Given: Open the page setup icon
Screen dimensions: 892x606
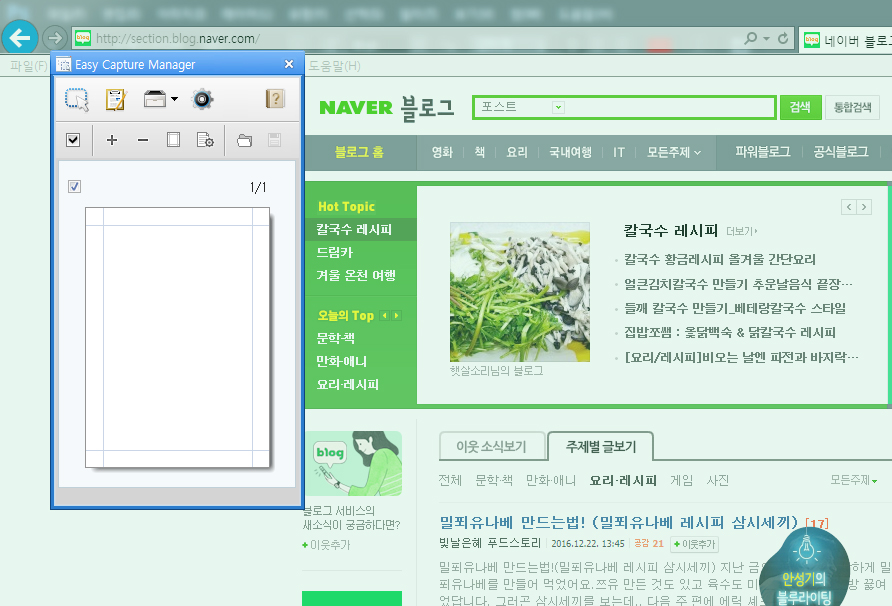Looking at the screenshot, I should pyautogui.click(x=204, y=140).
